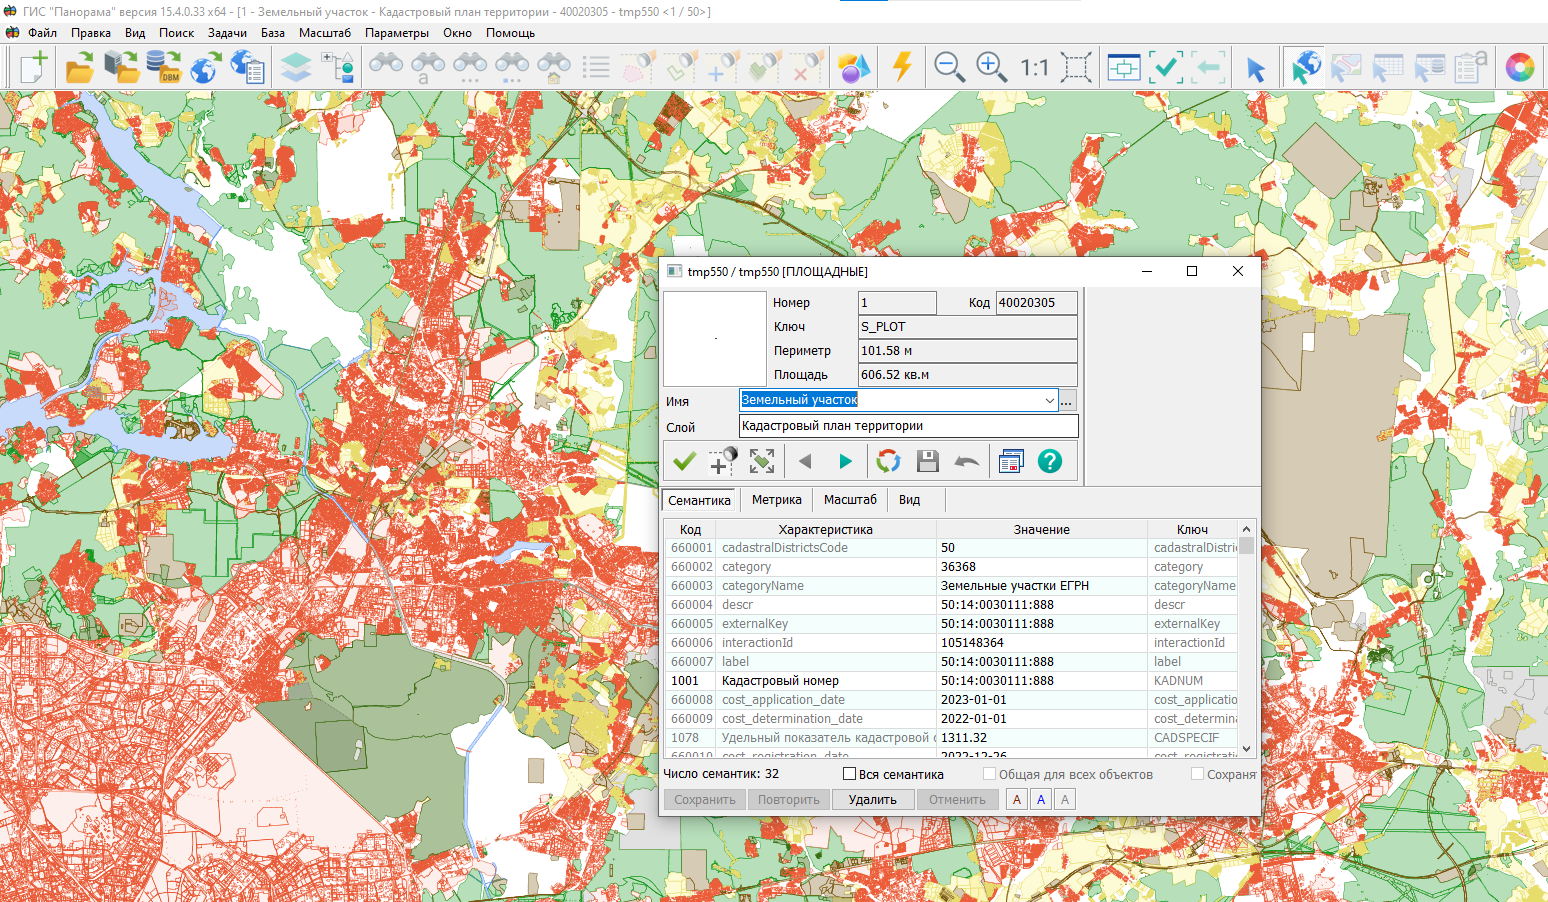Image resolution: width=1548 pixels, height=902 pixels.
Task: Select 'Кадастровый номер' row in table
Action: coord(951,681)
